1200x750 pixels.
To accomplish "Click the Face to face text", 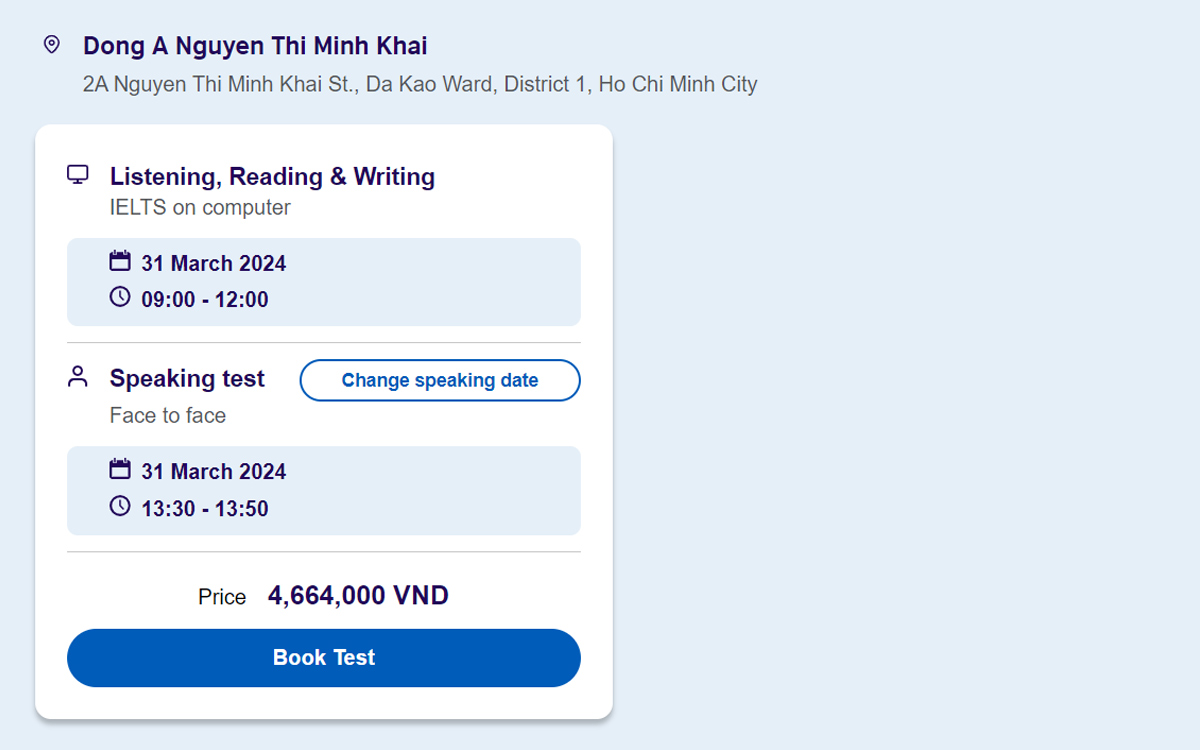I will click(167, 415).
